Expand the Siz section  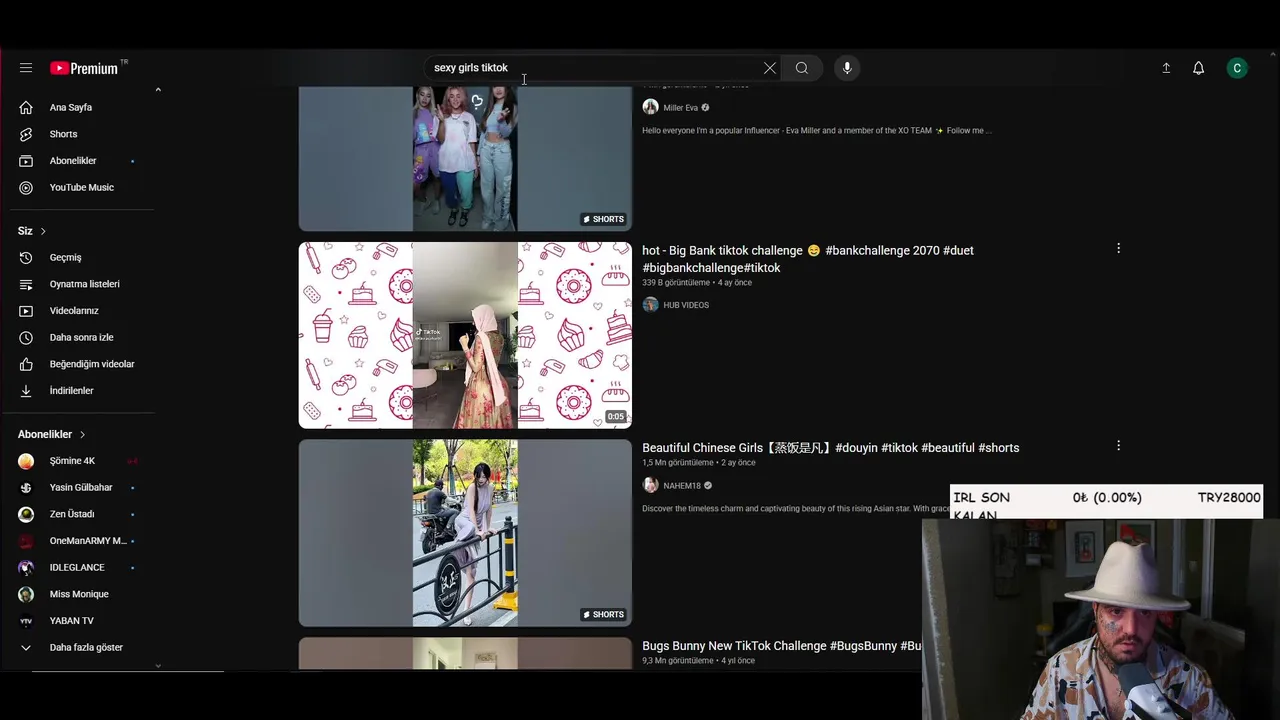coord(32,231)
